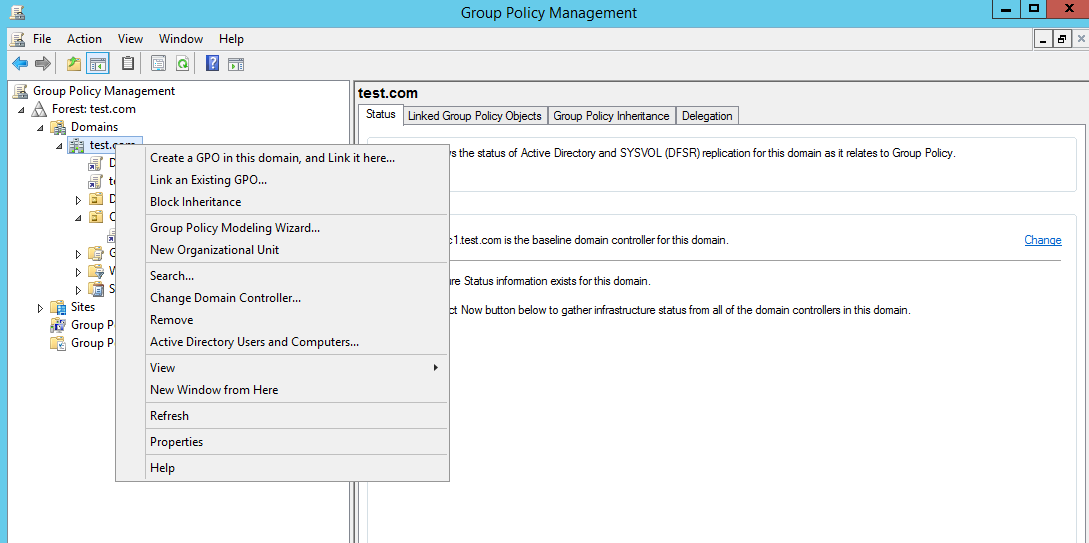Click the Group Policy Modeling node icon
The width and height of the screenshot is (1089, 543).
pyautogui.click(x=58, y=325)
